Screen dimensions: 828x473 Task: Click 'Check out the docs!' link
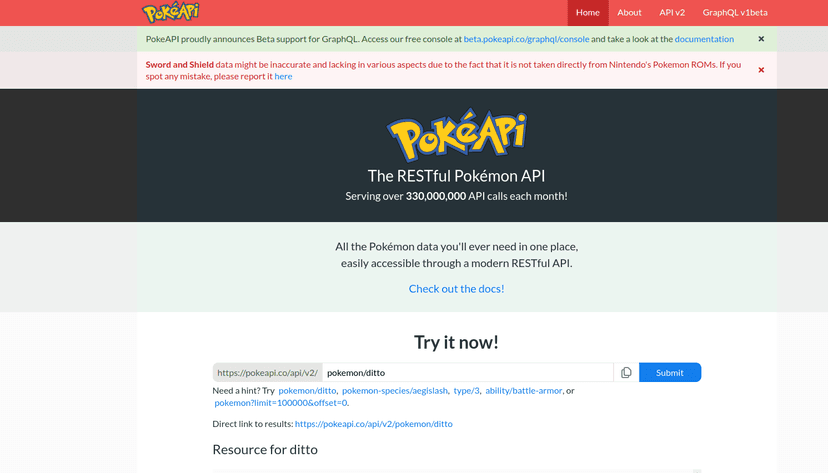click(x=456, y=289)
